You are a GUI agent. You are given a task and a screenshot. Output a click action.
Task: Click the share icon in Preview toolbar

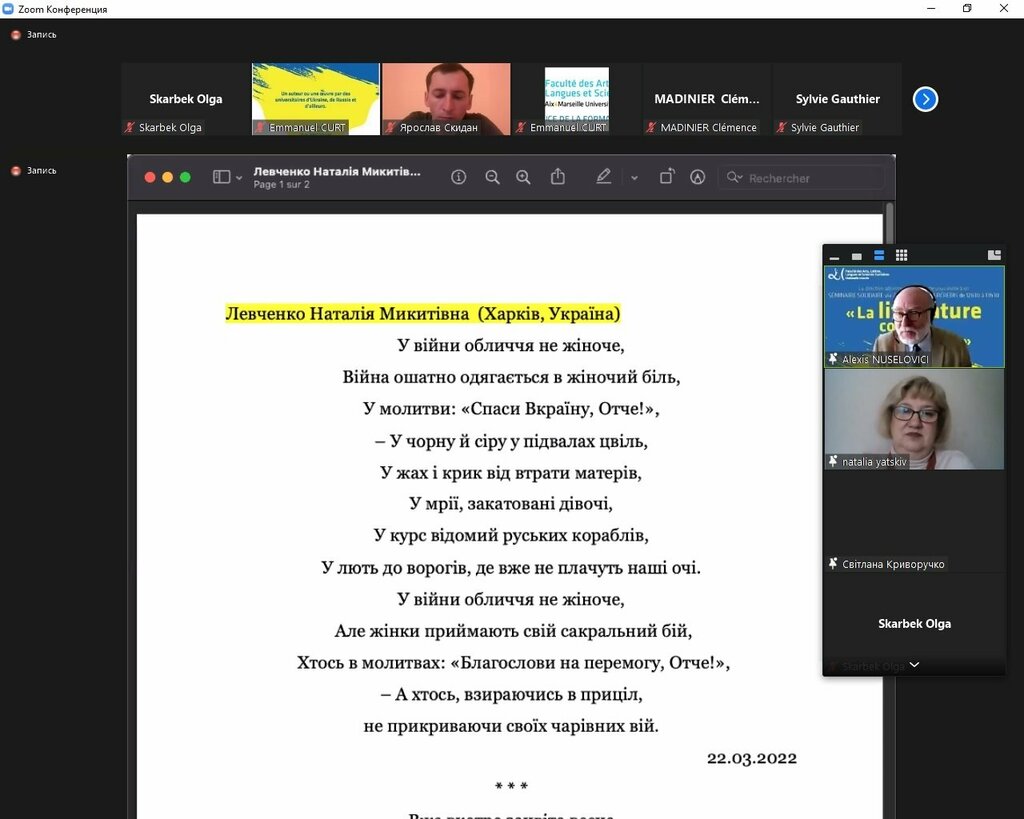click(x=558, y=177)
